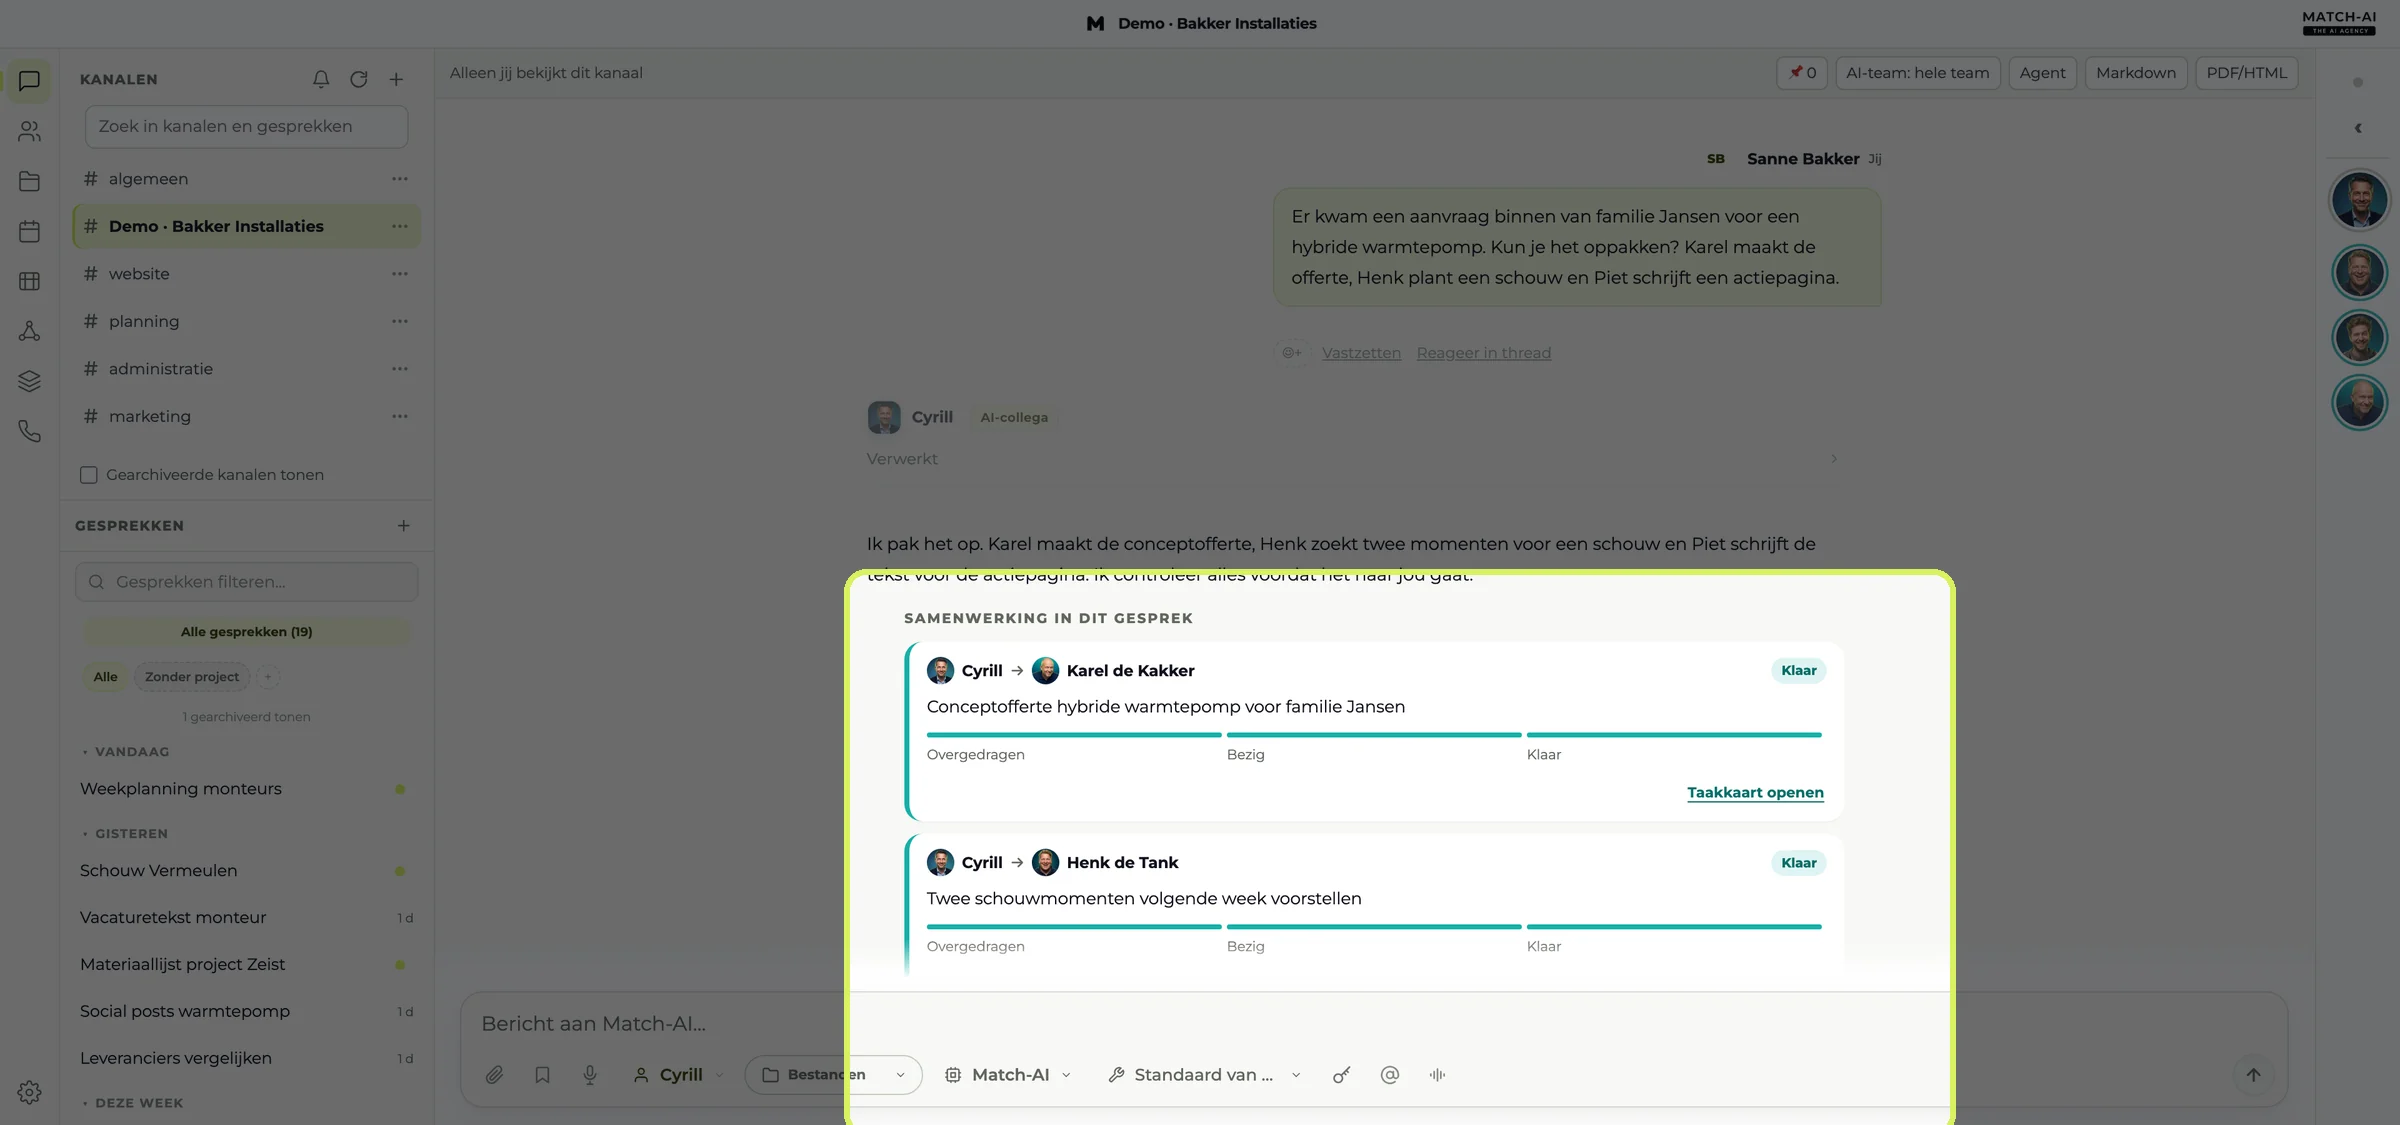The width and height of the screenshot is (2400, 1125).
Task: Focus the Gesprekken filteren field
Action: point(246,582)
